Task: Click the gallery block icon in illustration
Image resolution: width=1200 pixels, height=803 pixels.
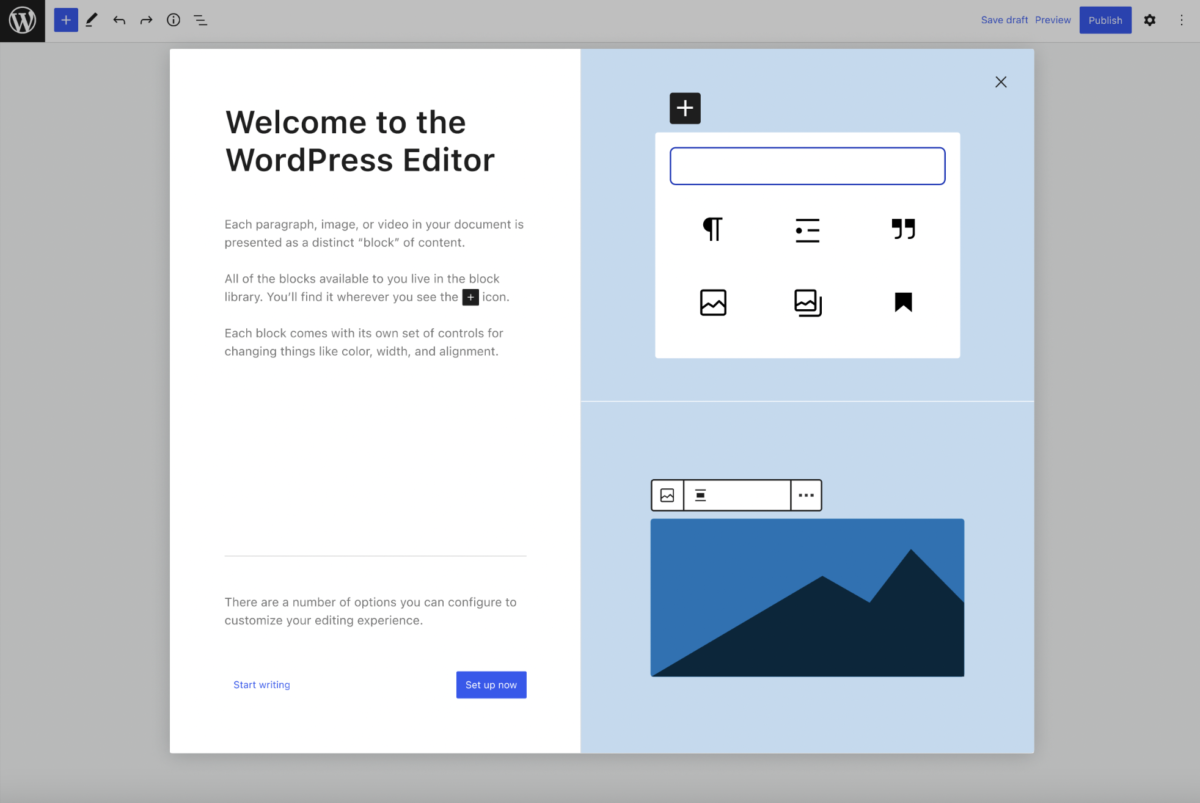Action: (807, 302)
